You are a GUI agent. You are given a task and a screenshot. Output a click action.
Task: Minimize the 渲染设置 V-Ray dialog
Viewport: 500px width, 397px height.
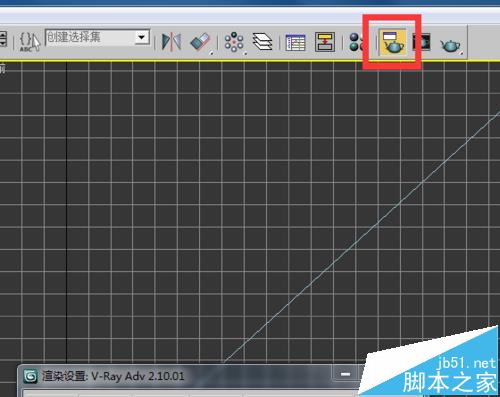coord(345,374)
